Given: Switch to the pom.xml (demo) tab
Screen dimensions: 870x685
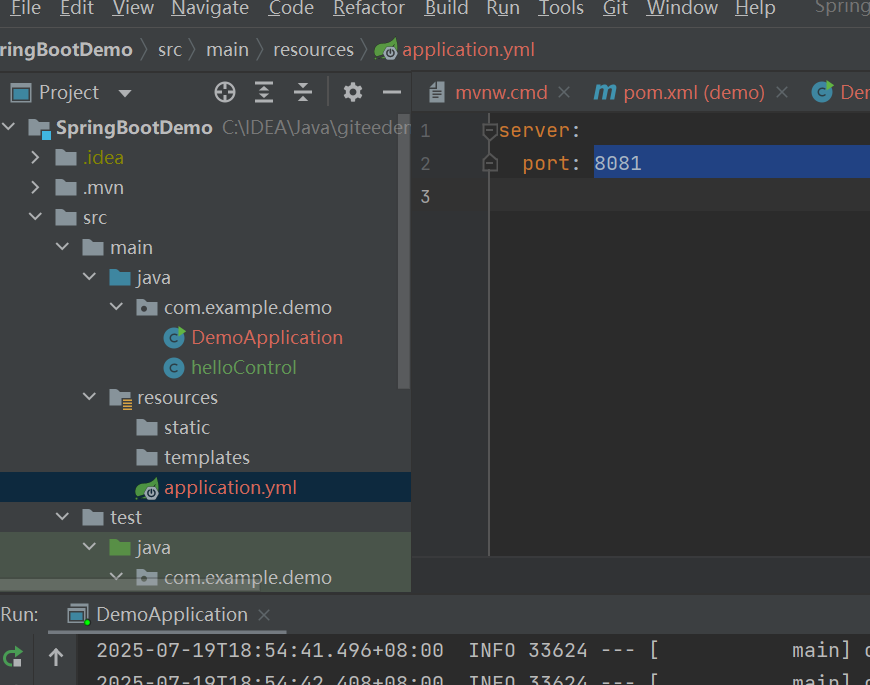Looking at the screenshot, I should (x=694, y=92).
